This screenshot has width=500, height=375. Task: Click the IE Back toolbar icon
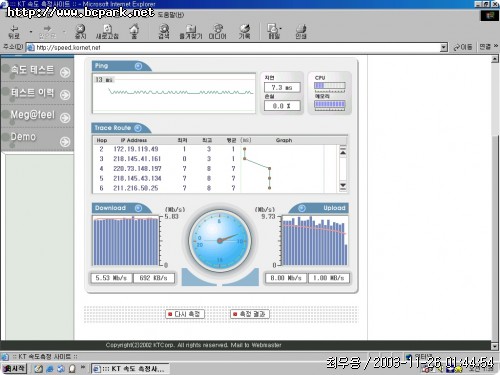pos(14,32)
